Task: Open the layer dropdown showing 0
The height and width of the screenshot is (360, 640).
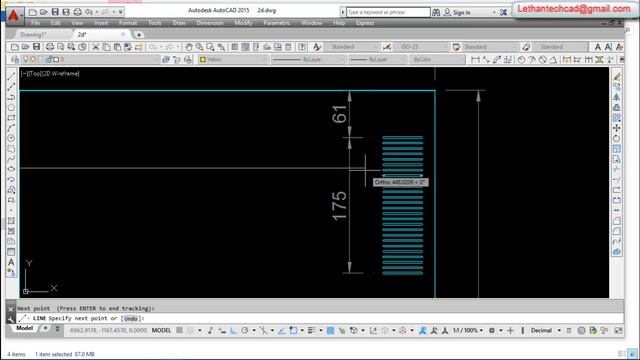Action: coord(90,60)
